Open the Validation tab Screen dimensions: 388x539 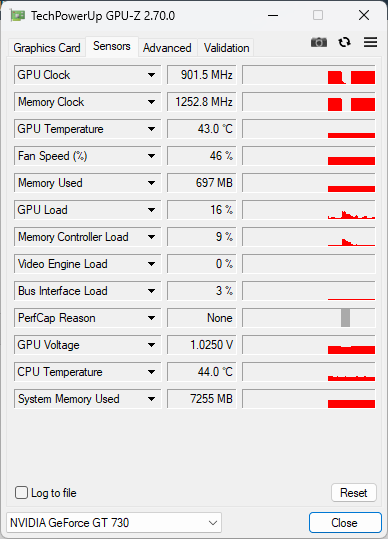point(226,48)
